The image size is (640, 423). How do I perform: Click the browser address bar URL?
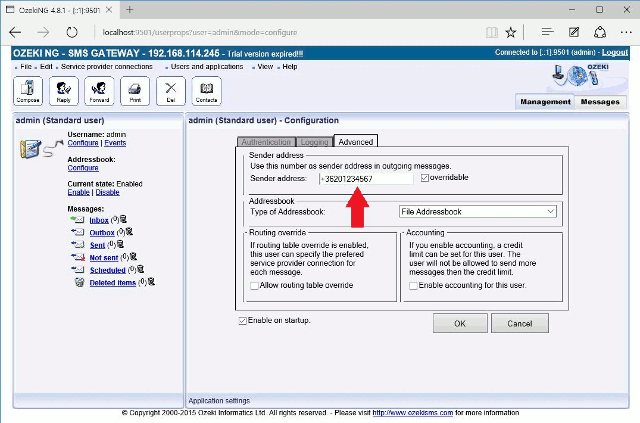(x=200, y=32)
